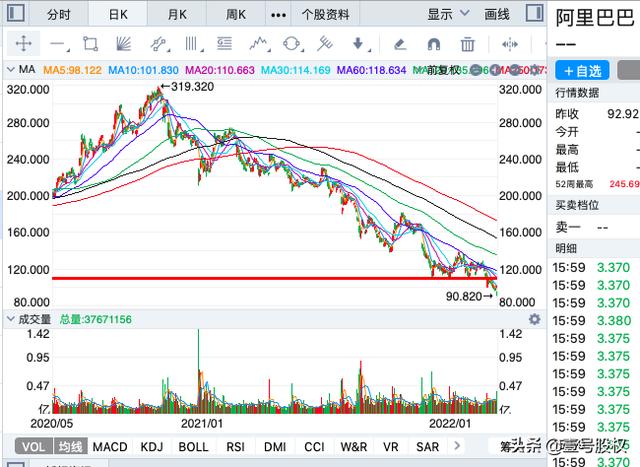
Task: Select the eraser tool in drawing toolbar
Action: tap(399, 44)
